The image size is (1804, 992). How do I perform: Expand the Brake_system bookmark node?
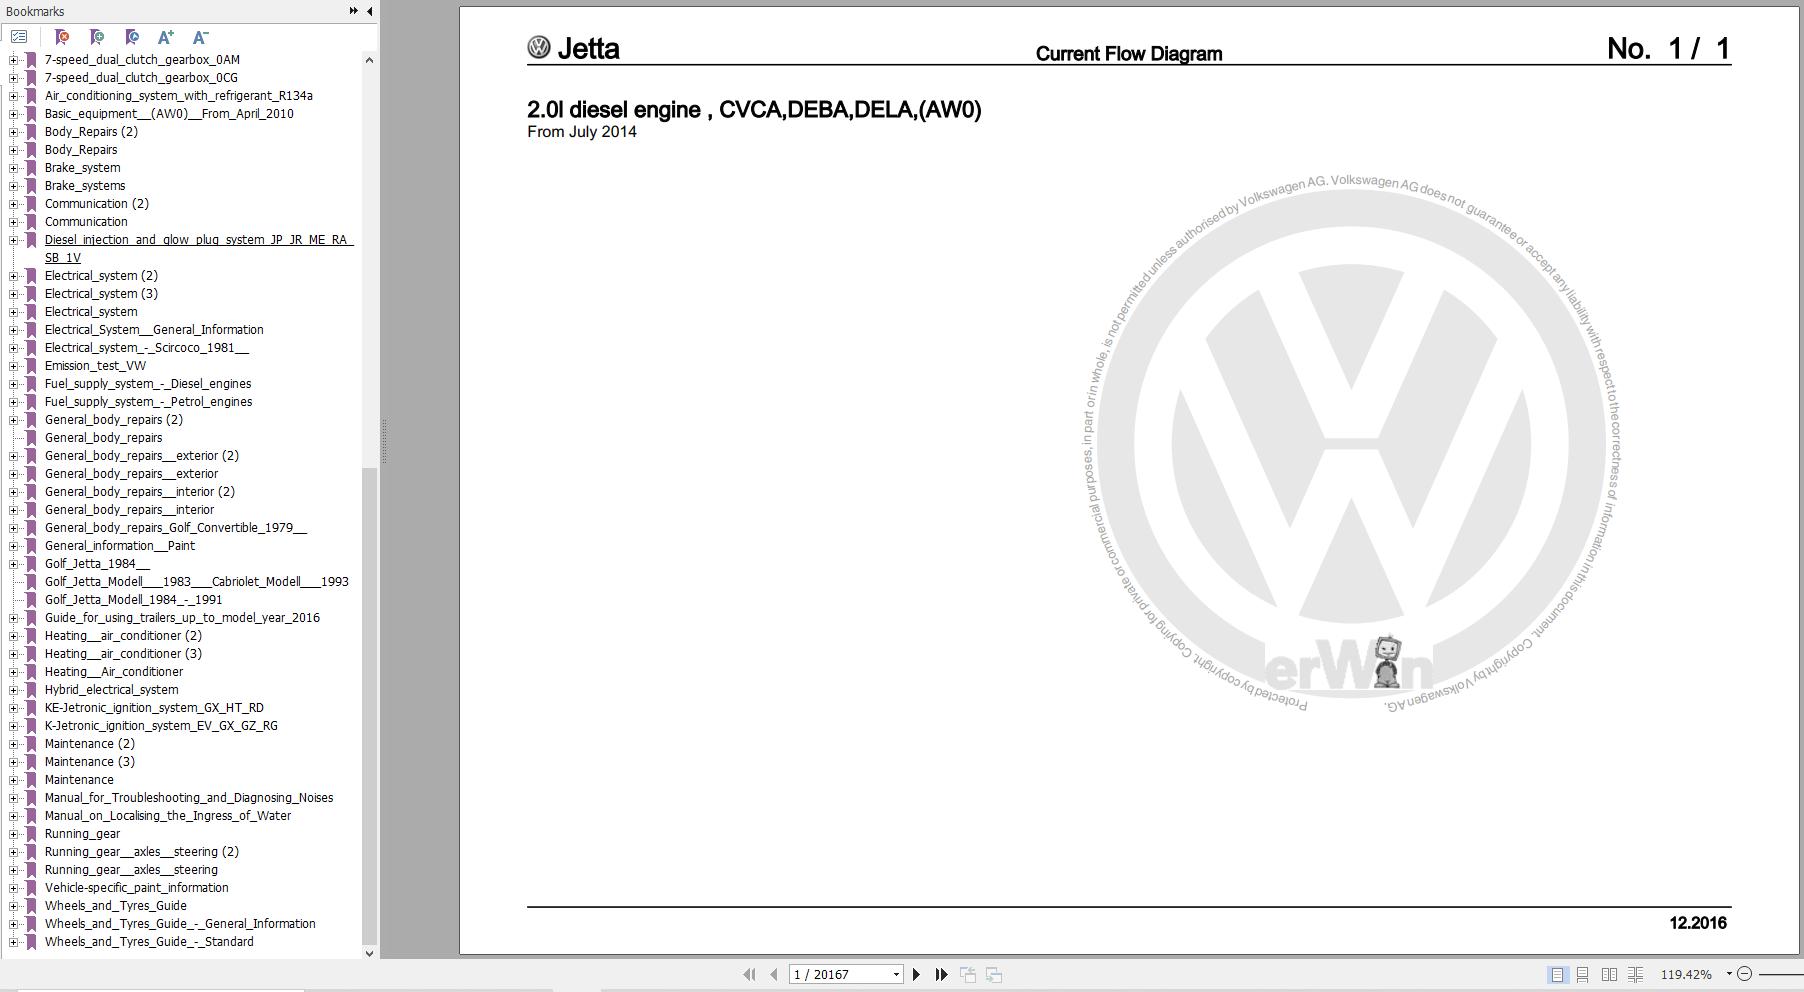coord(14,168)
